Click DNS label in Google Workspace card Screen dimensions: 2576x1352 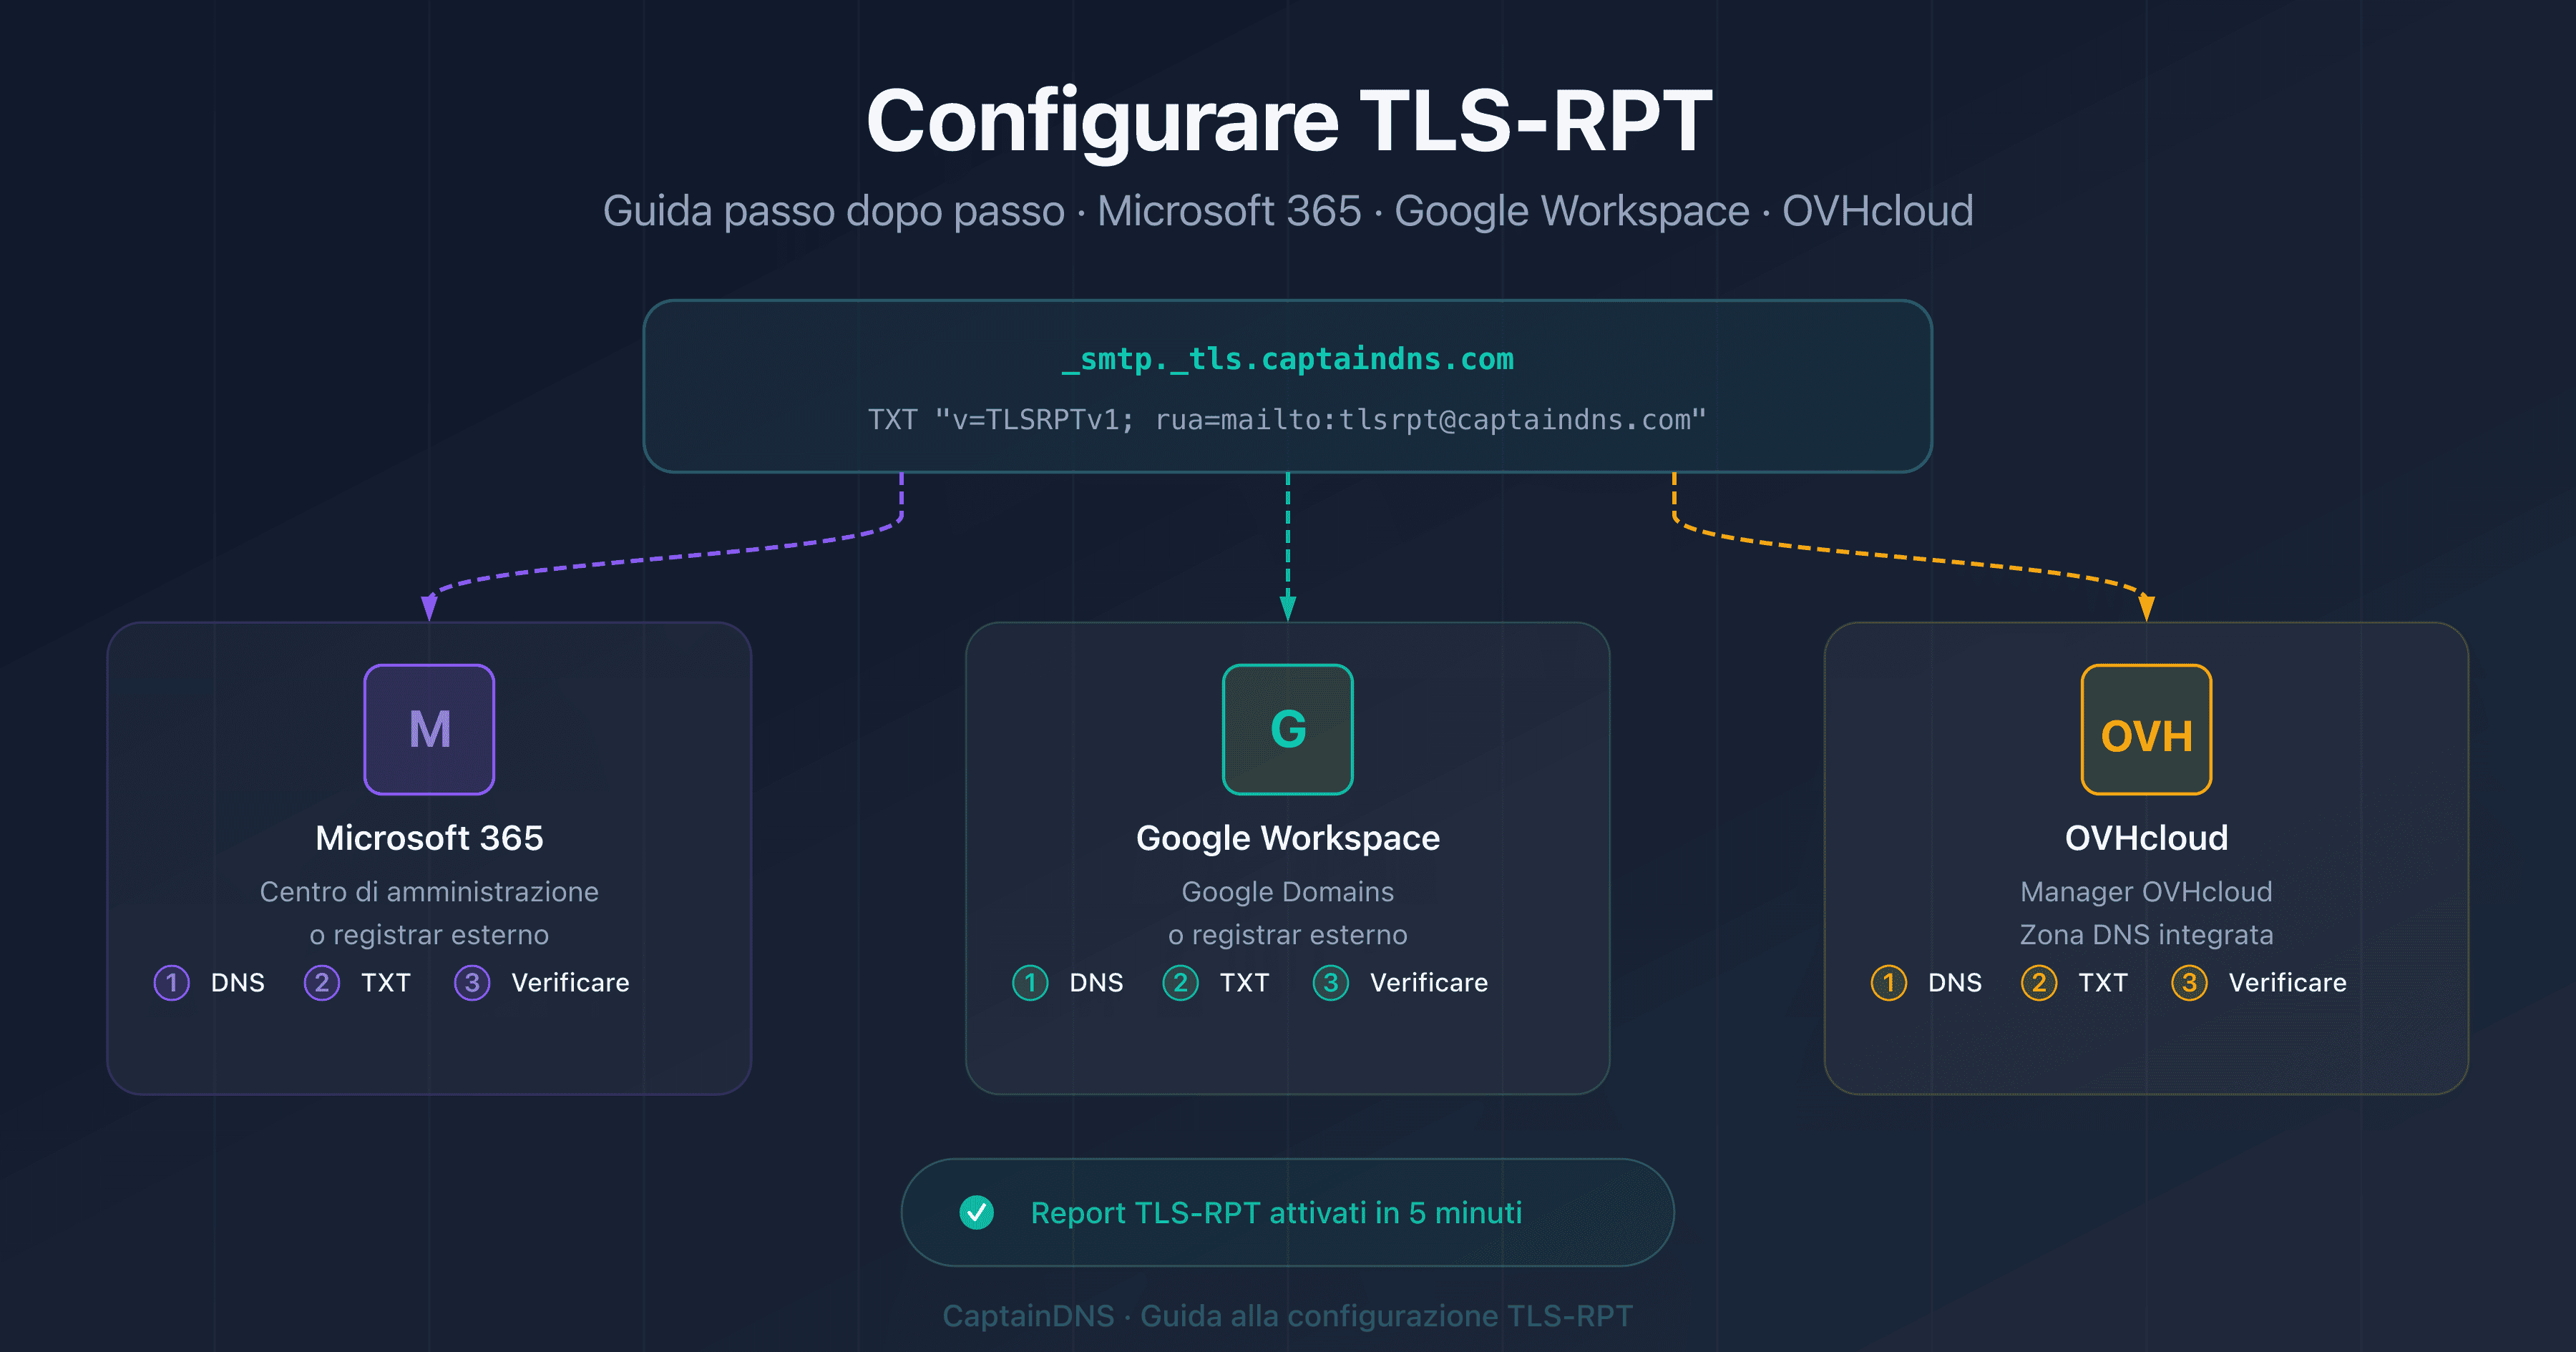tap(1096, 983)
